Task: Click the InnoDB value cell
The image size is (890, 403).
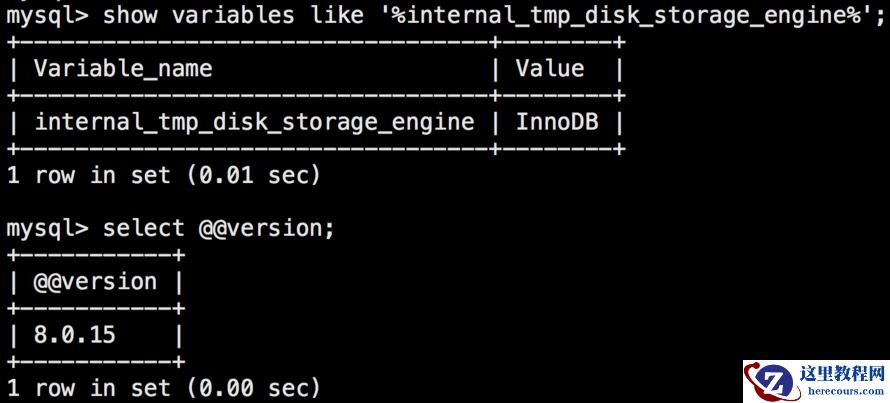Action: [555, 122]
